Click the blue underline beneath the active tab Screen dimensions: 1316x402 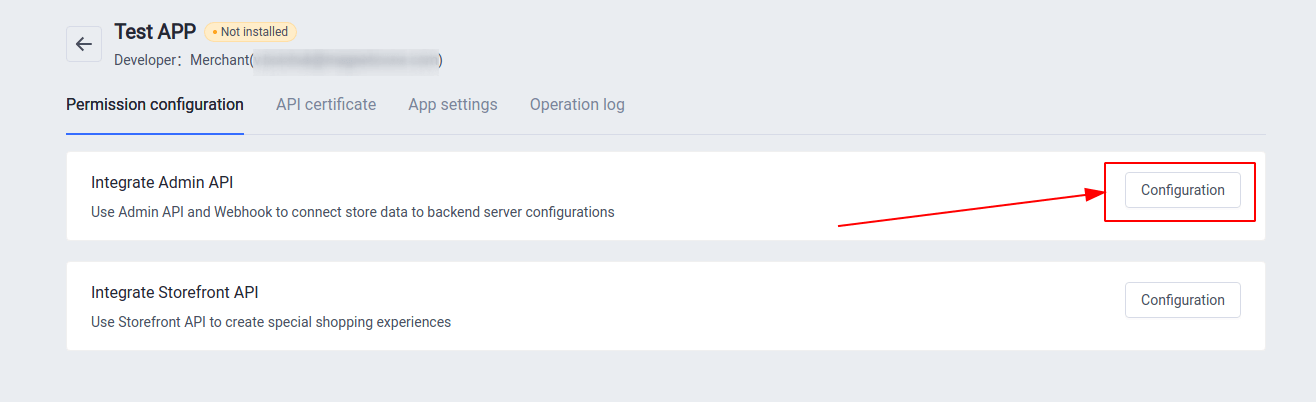coord(155,133)
